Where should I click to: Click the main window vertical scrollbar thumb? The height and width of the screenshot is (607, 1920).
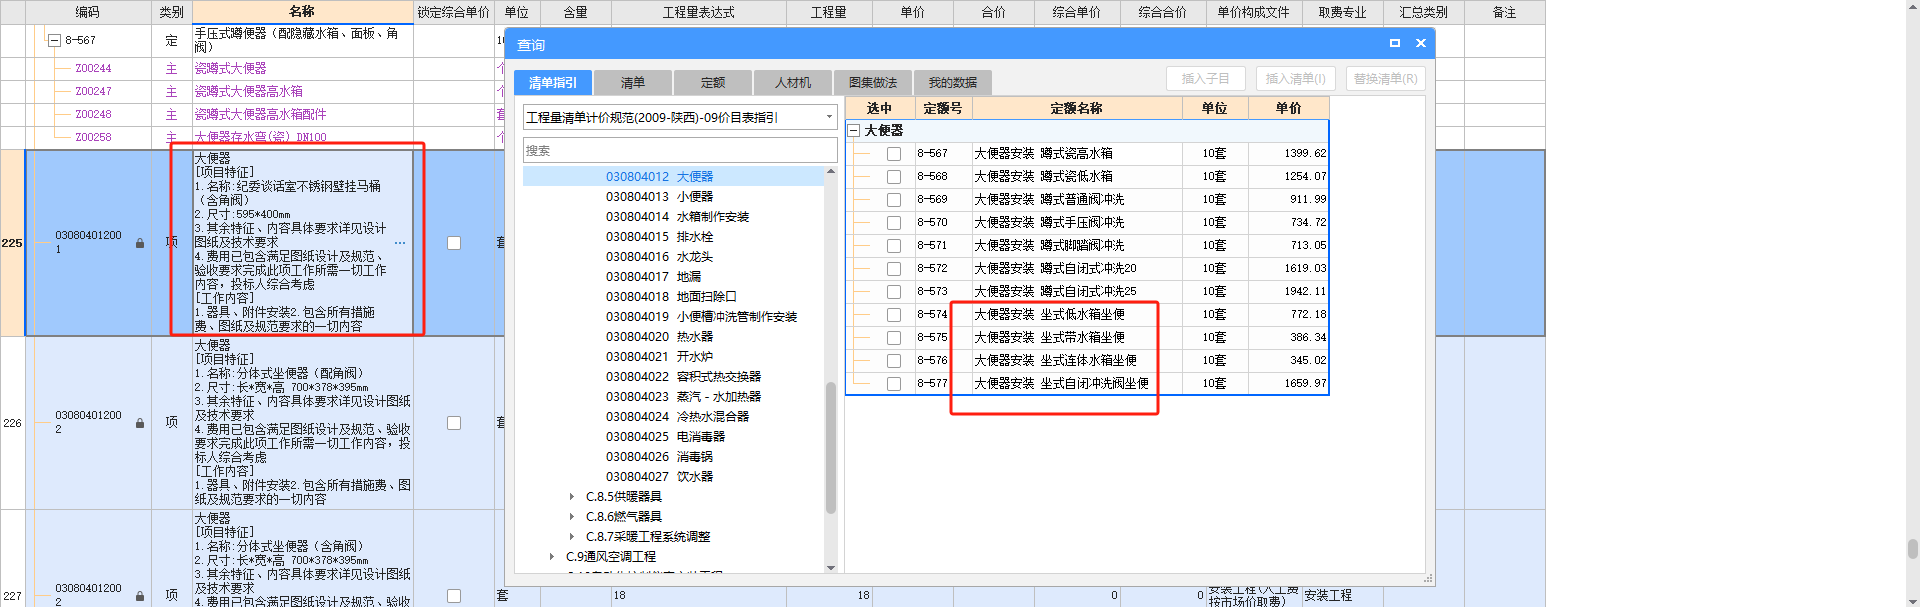(1912, 549)
